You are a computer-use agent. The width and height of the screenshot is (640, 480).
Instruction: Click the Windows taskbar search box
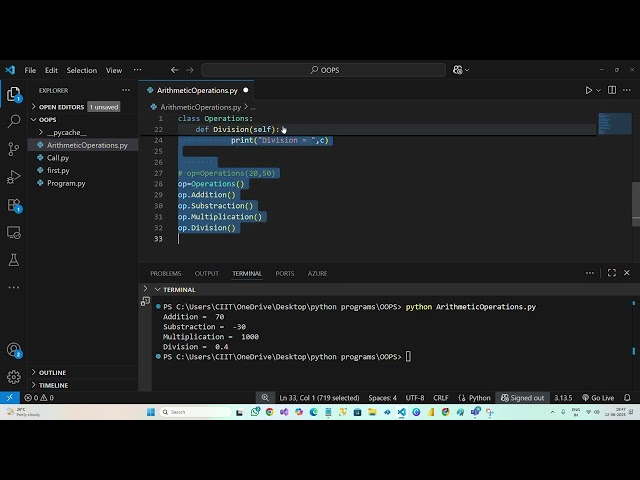pyautogui.click(x=195, y=412)
